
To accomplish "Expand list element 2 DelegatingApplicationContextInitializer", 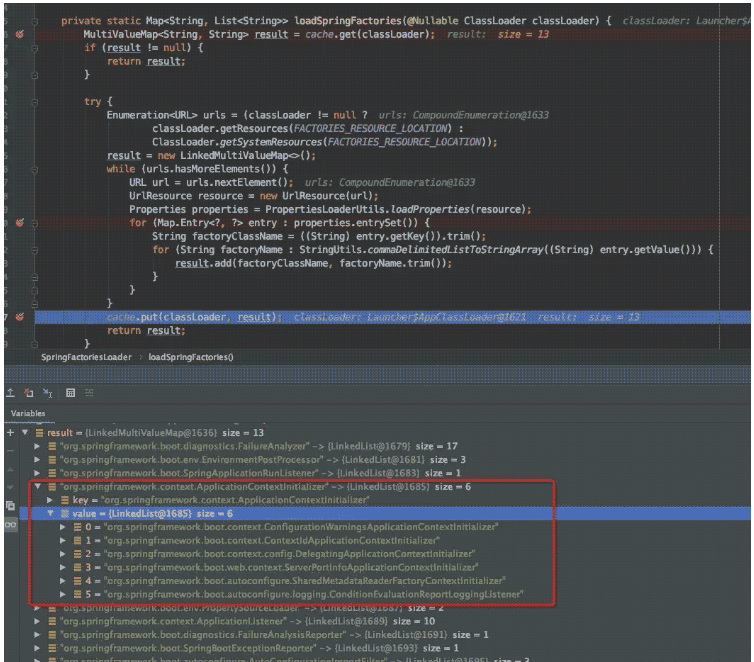I will point(63,554).
